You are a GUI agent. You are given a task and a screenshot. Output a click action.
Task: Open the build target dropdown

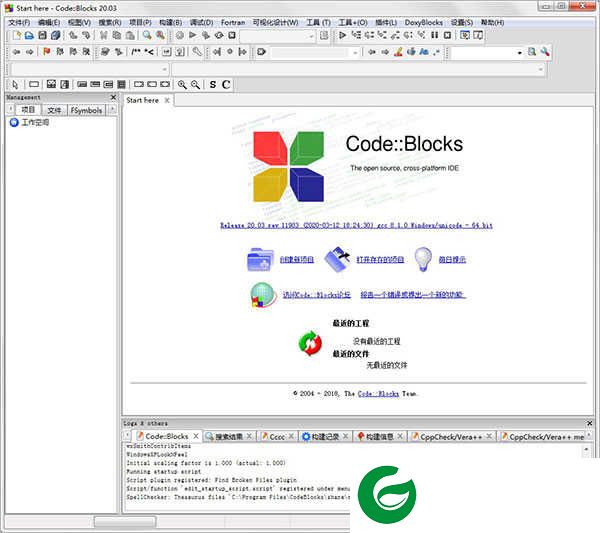(x=311, y=36)
